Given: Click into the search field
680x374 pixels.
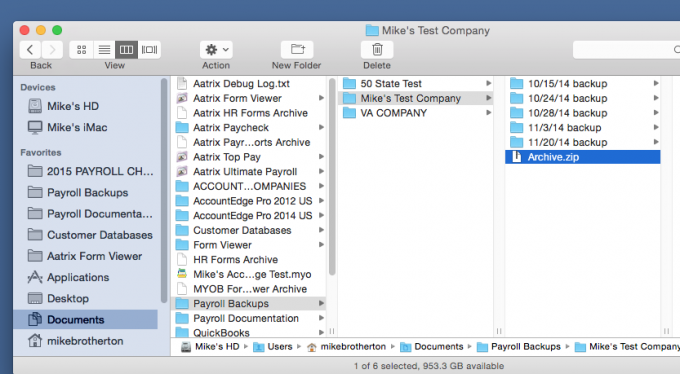Looking at the screenshot, I should [626, 50].
